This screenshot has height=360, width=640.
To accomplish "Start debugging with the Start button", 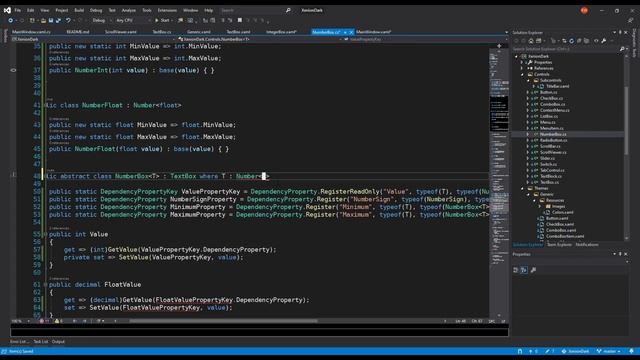I will point(162,20).
